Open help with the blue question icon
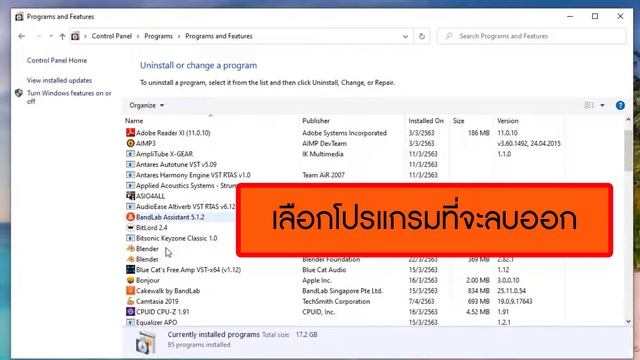Image resolution: width=640 pixels, height=360 pixels. coord(620,105)
